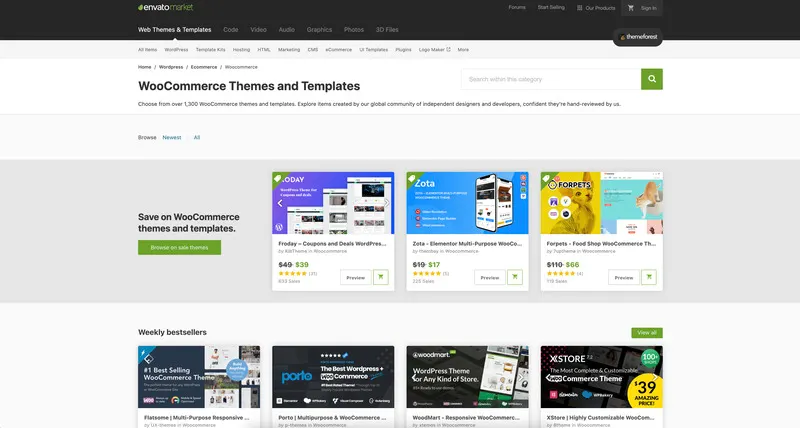Image resolution: width=800 pixels, height=428 pixels.
Task: Switch to the Photos category
Action: (354, 30)
